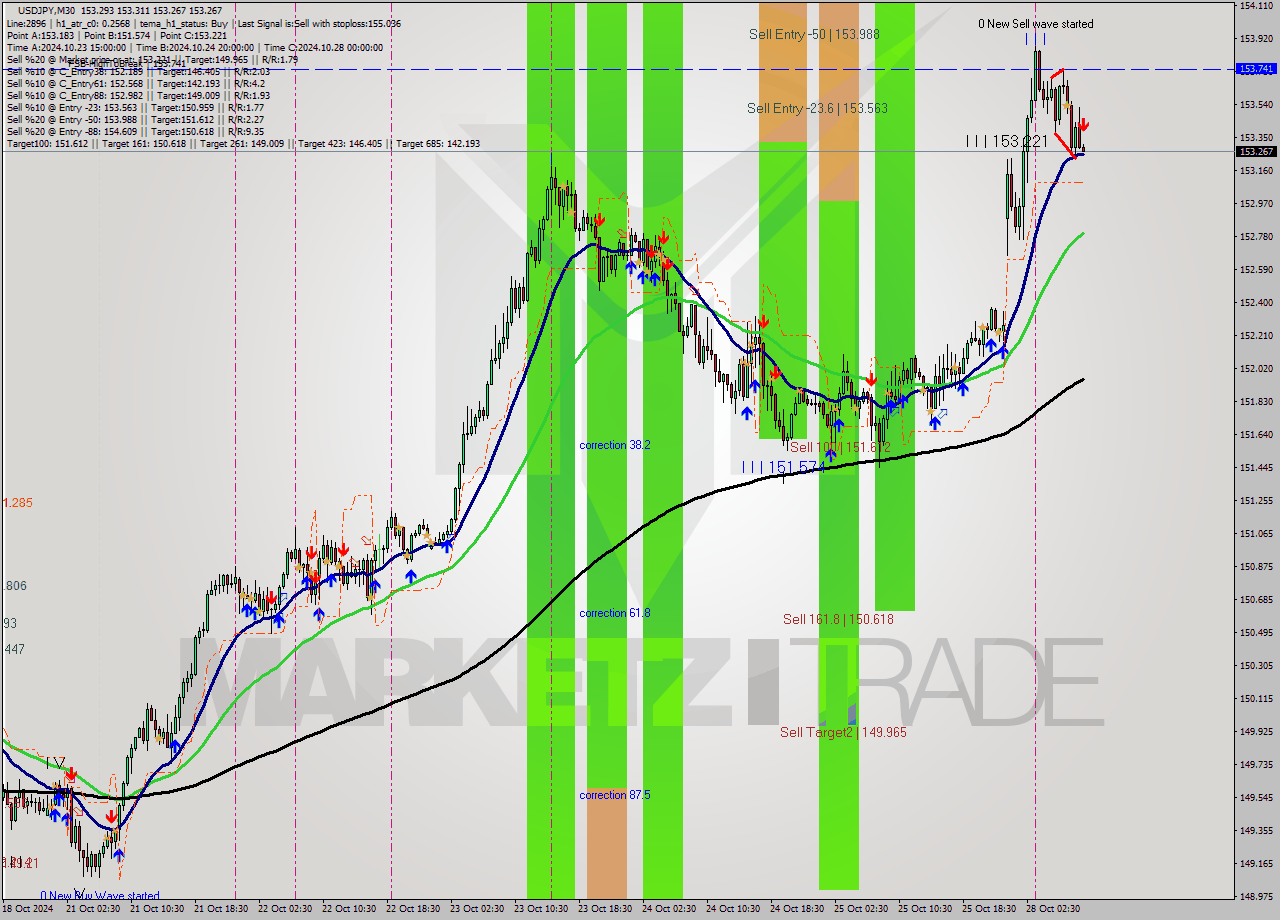This screenshot has width=1280, height=920.
Task: Click the 'Target 423: 146.405' value
Action: click(x=339, y=144)
